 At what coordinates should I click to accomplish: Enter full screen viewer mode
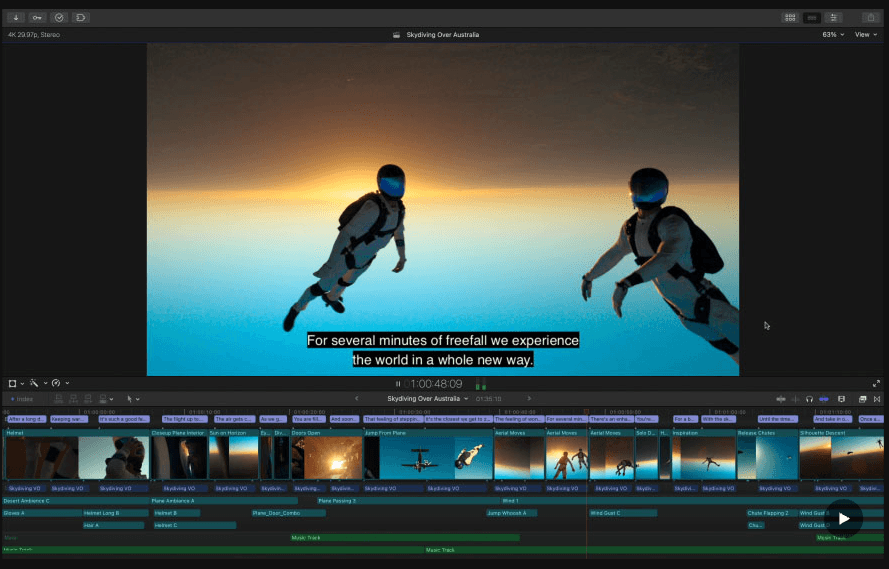(877, 383)
